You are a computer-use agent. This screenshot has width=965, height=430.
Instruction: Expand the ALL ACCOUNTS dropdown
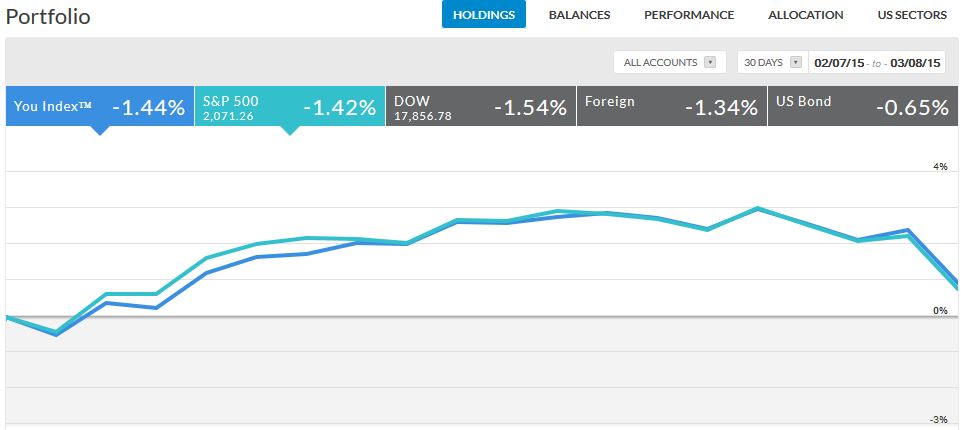click(669, 62)
